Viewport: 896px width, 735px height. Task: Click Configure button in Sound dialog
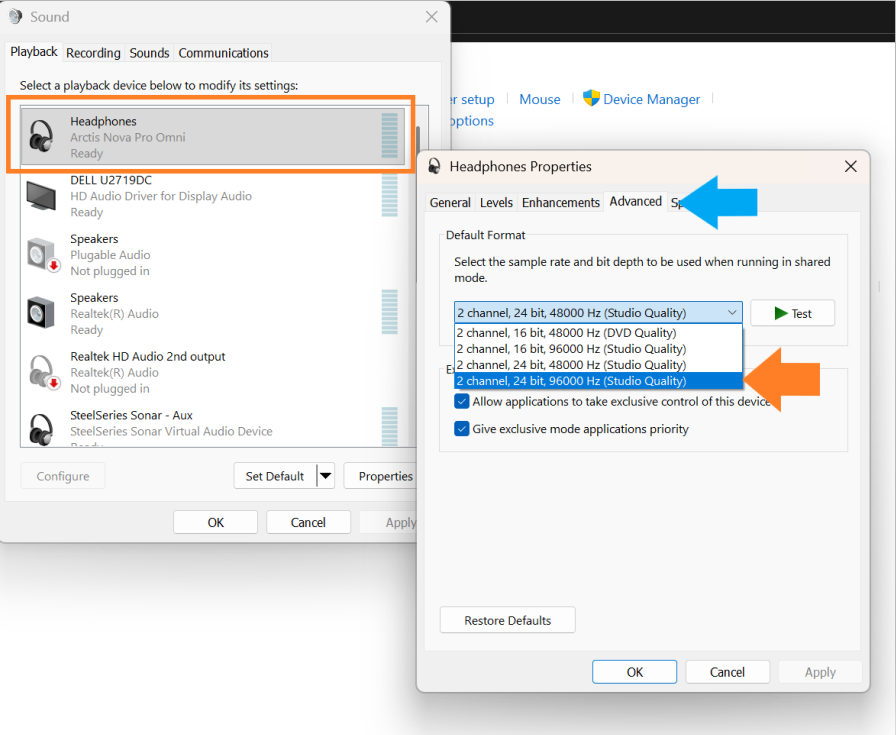tap(63, 476)
